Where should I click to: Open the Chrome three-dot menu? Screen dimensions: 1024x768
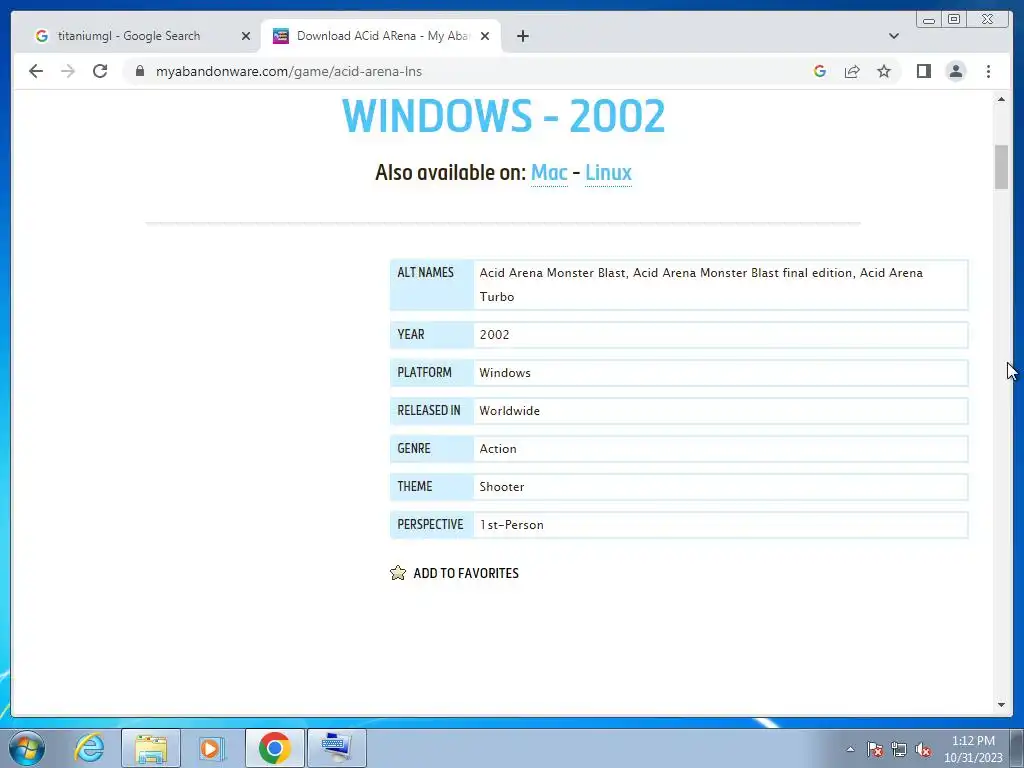click(x=988, y=71)
